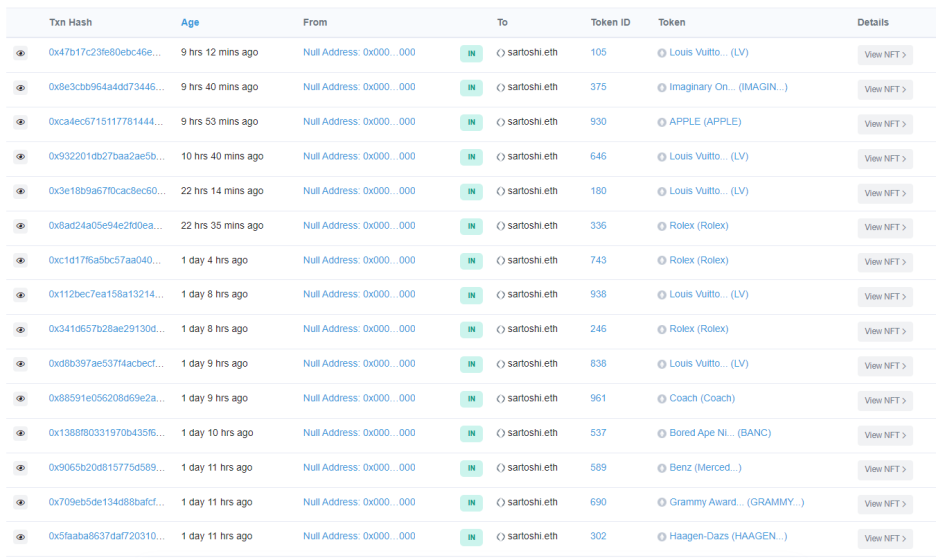Open transaction hash 0x3e18b9a67f0cac8ec60...
This screenshot has width=936, height=558.
click(x=107, y=190)
